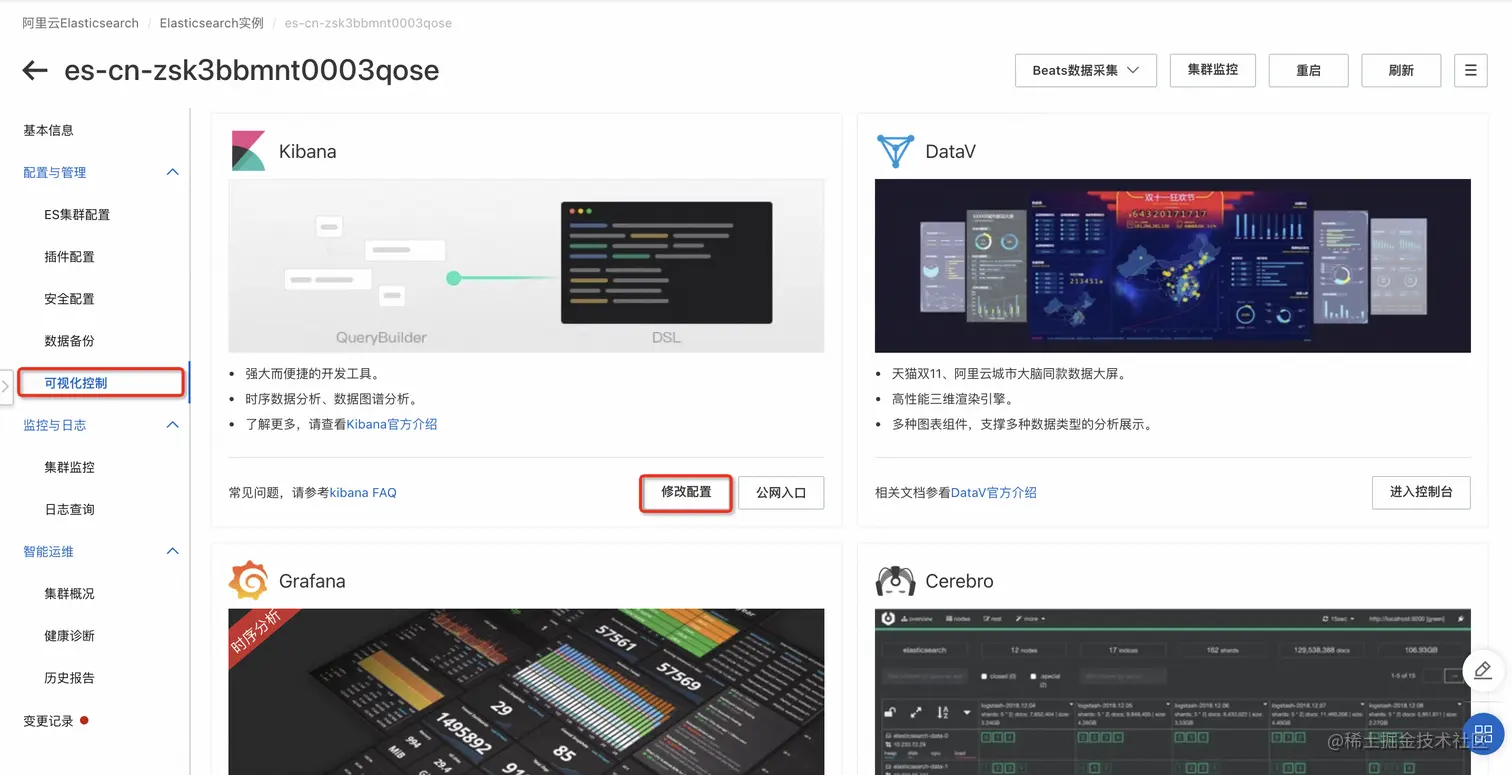Open 基本信息 in sidebar
The image size is (1512, 775).
48,130
